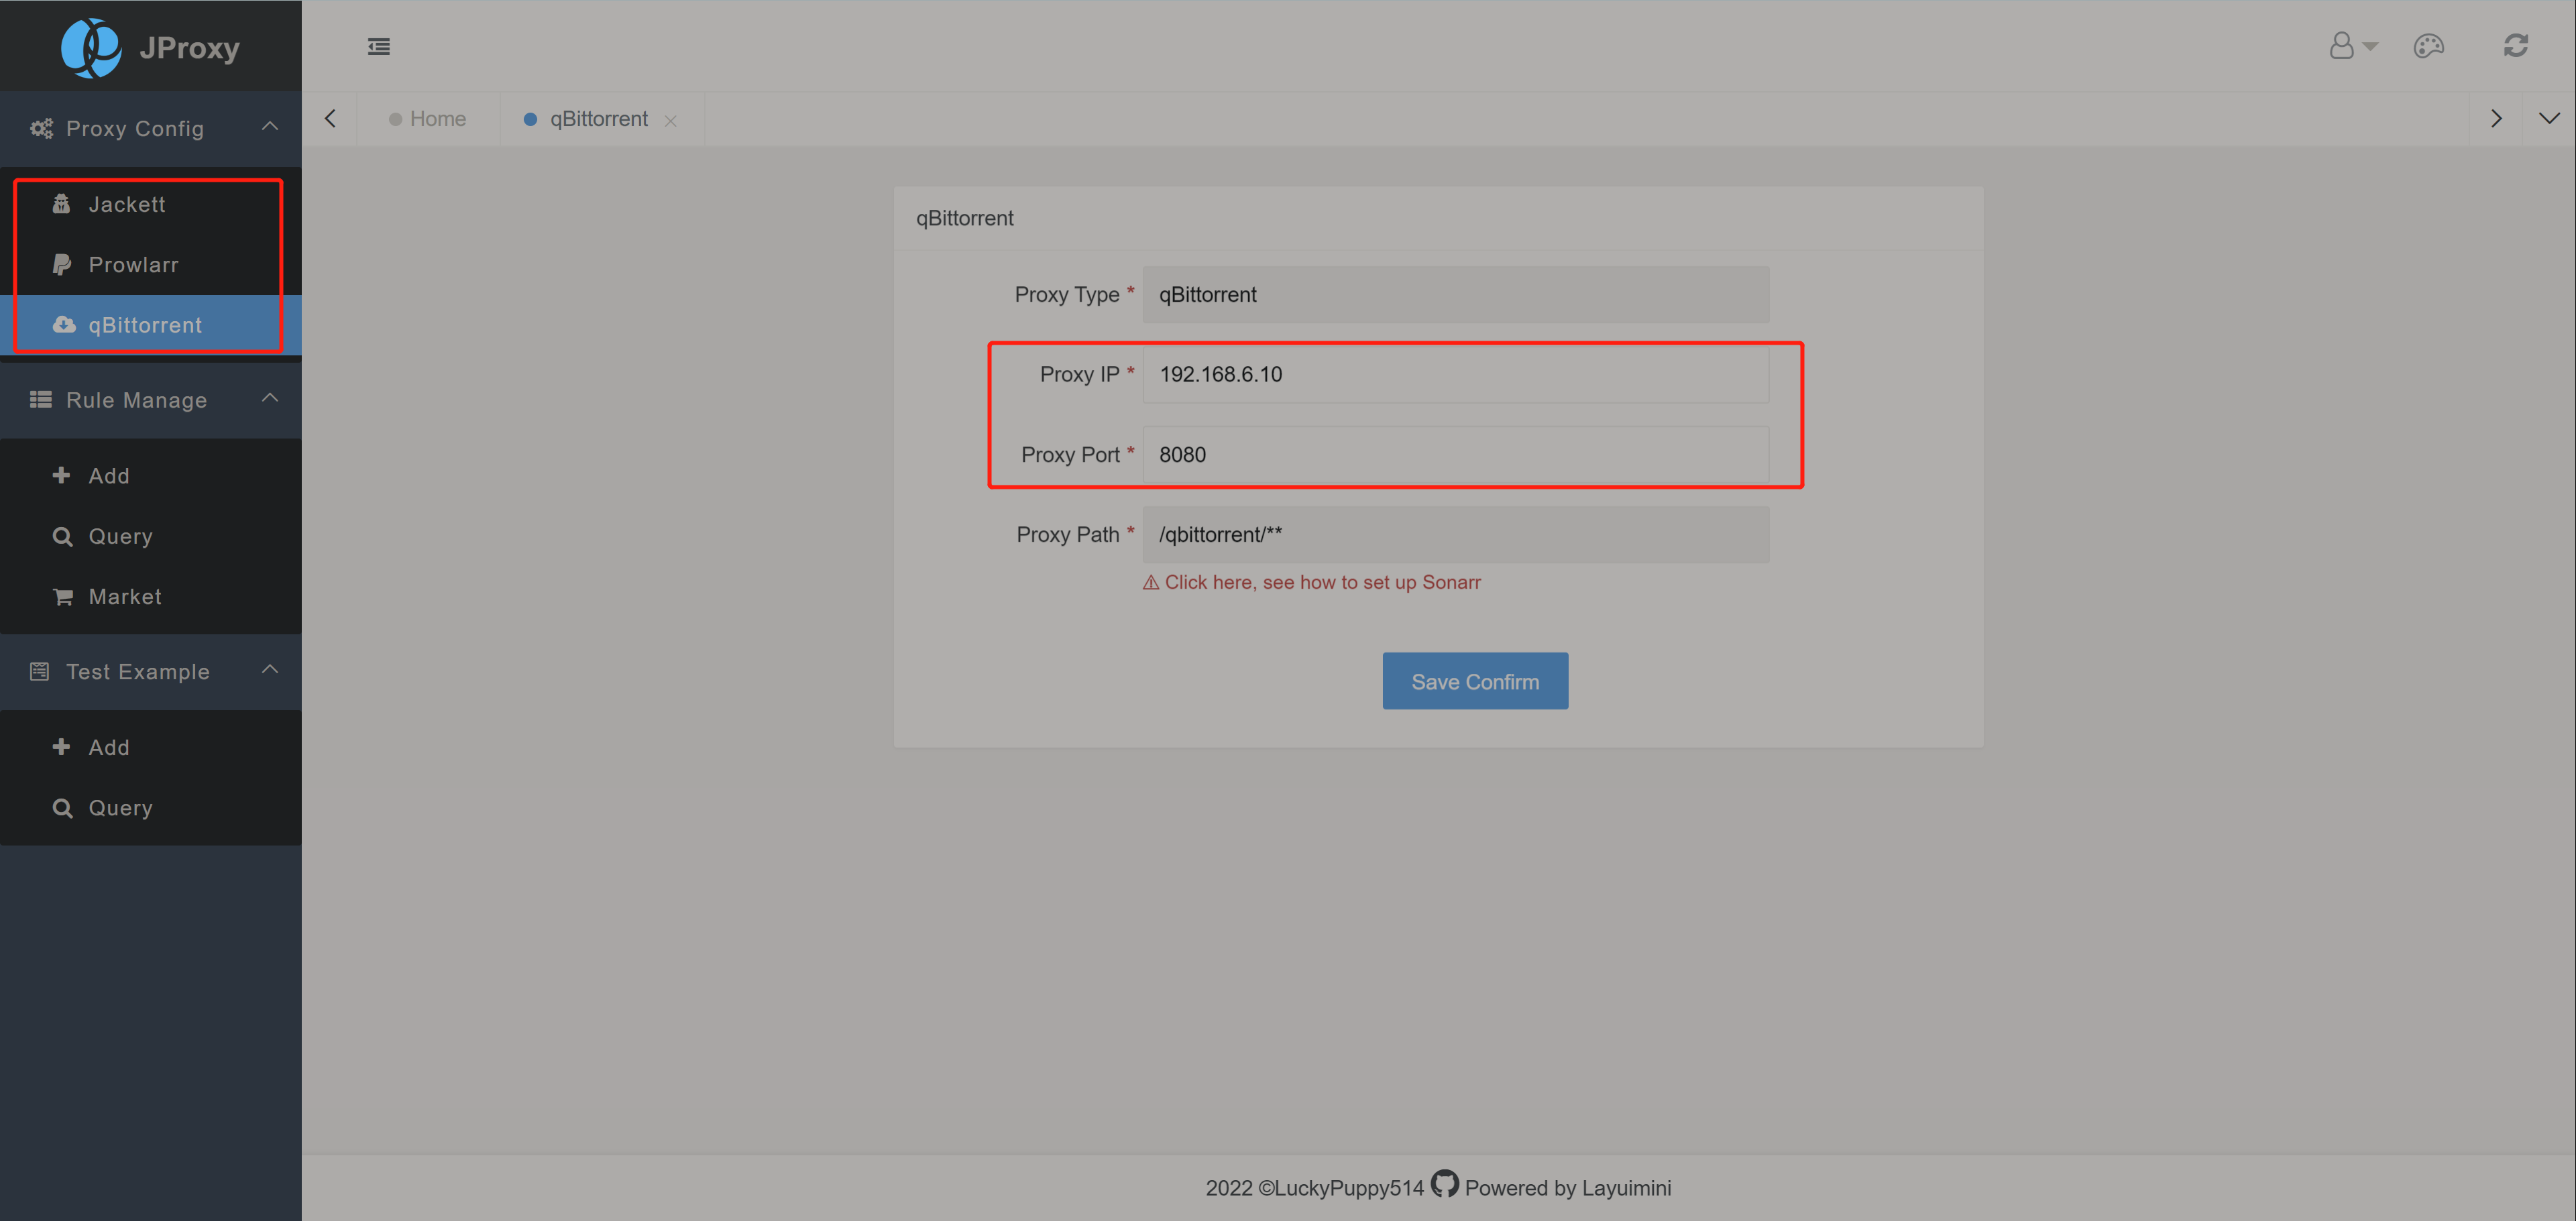Viewport: 2576px width, 1221px height.
Task: Click the Proxy IP input field
Action: click(1455, 375)
